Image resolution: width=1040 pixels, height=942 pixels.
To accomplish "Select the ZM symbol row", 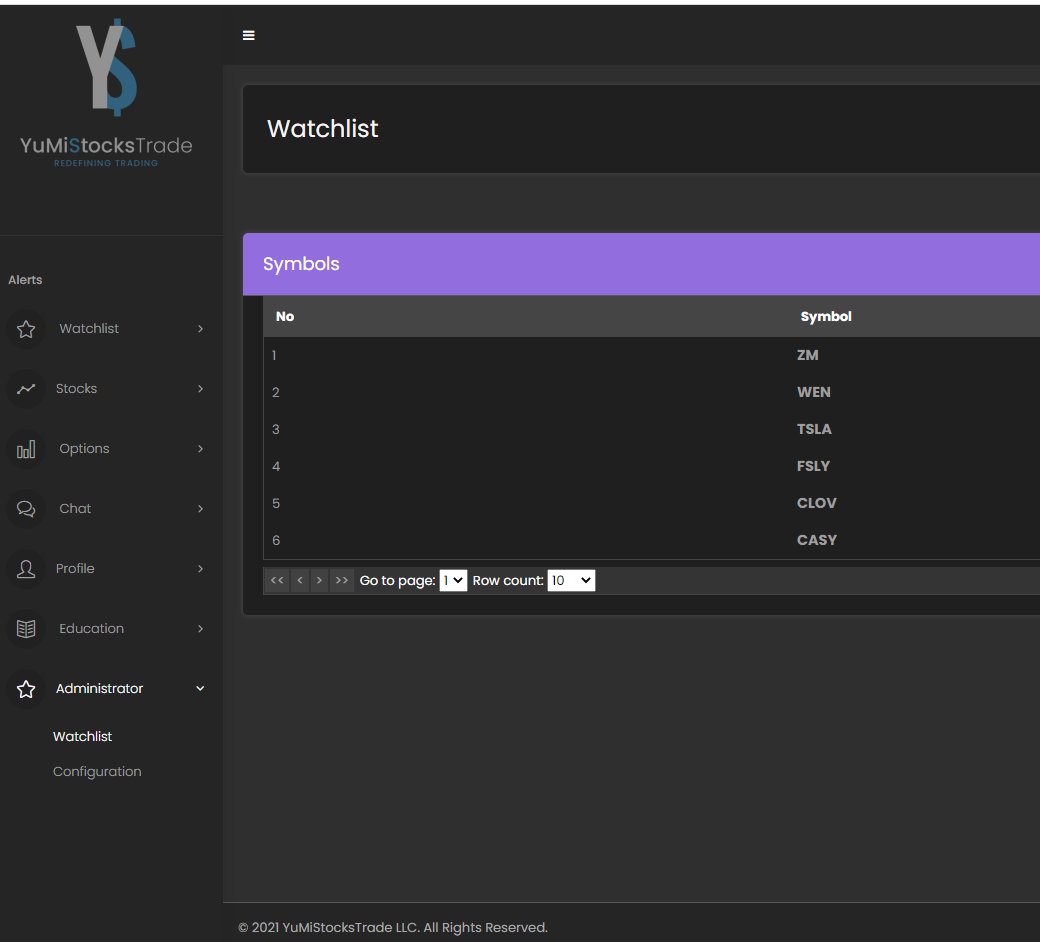I will point(651,355).
